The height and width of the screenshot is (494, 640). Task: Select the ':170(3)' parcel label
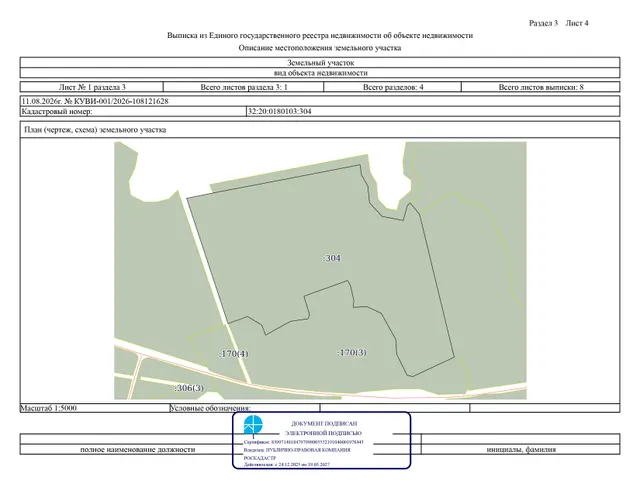click(x=352, y=352)
